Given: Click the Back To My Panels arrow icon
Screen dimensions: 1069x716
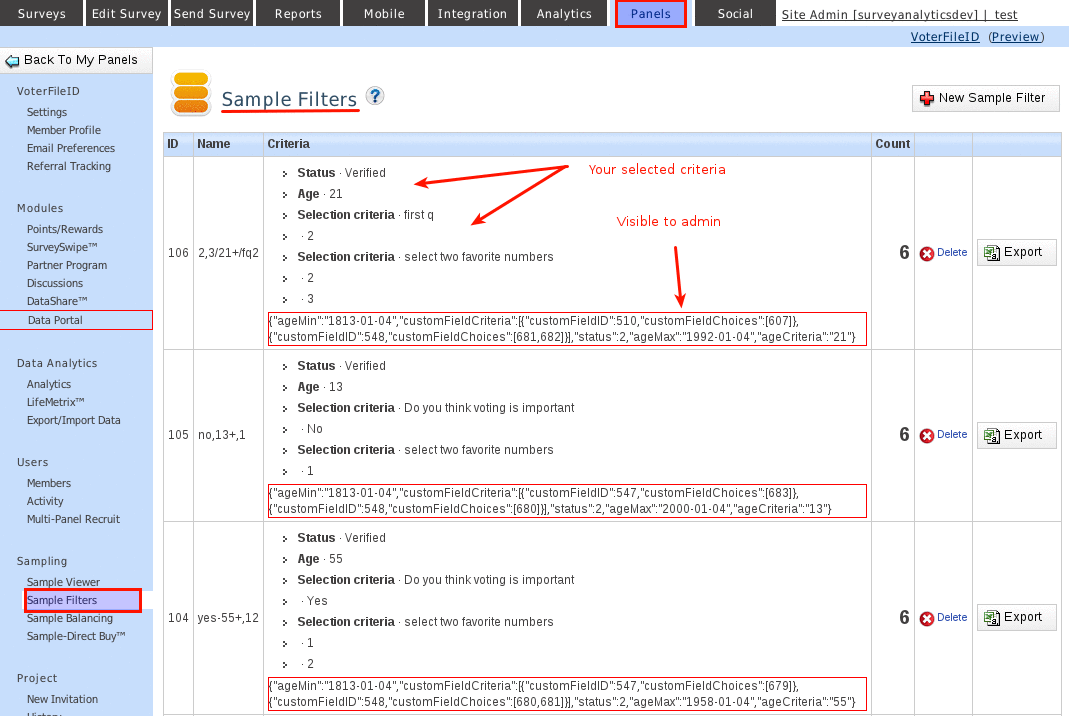Looking at the screenshot, I should [x=13, y=61].
